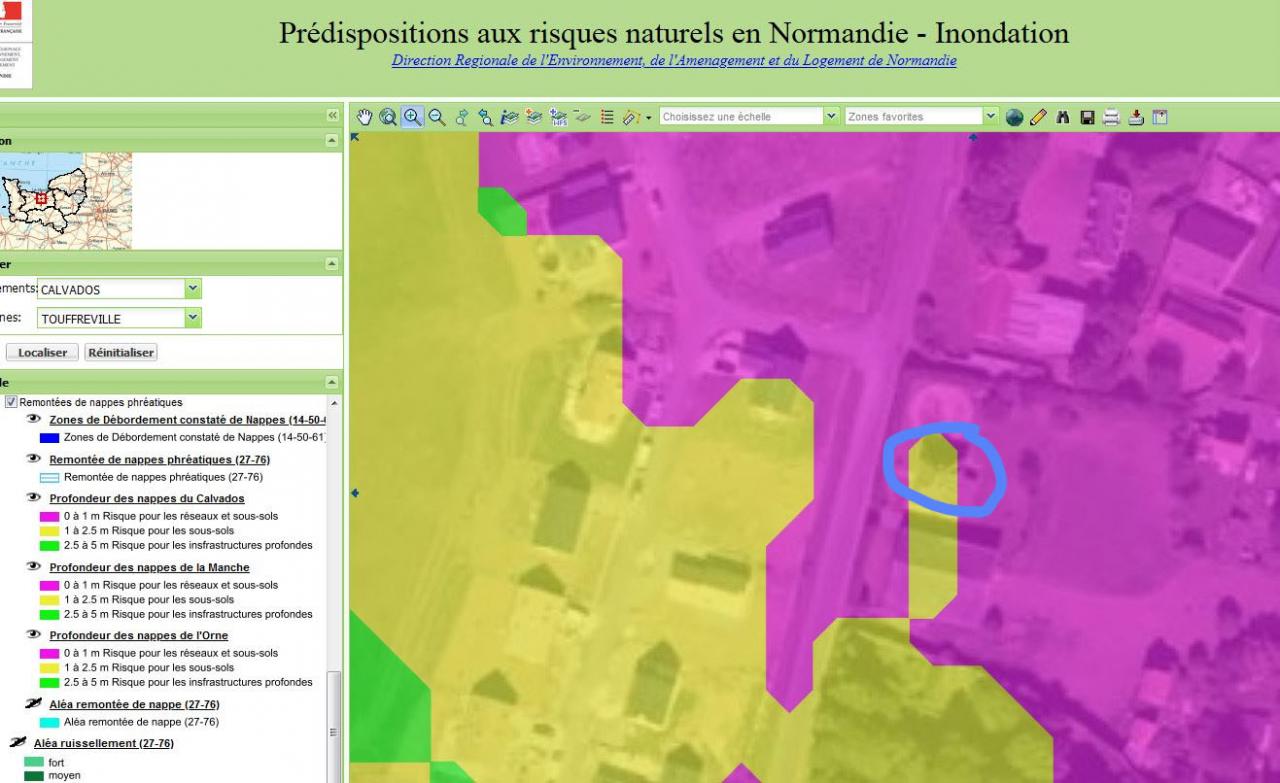1280x783 pixels.
Task: Click the gray stacked layers toolbar icon
Action: [582, 117]
